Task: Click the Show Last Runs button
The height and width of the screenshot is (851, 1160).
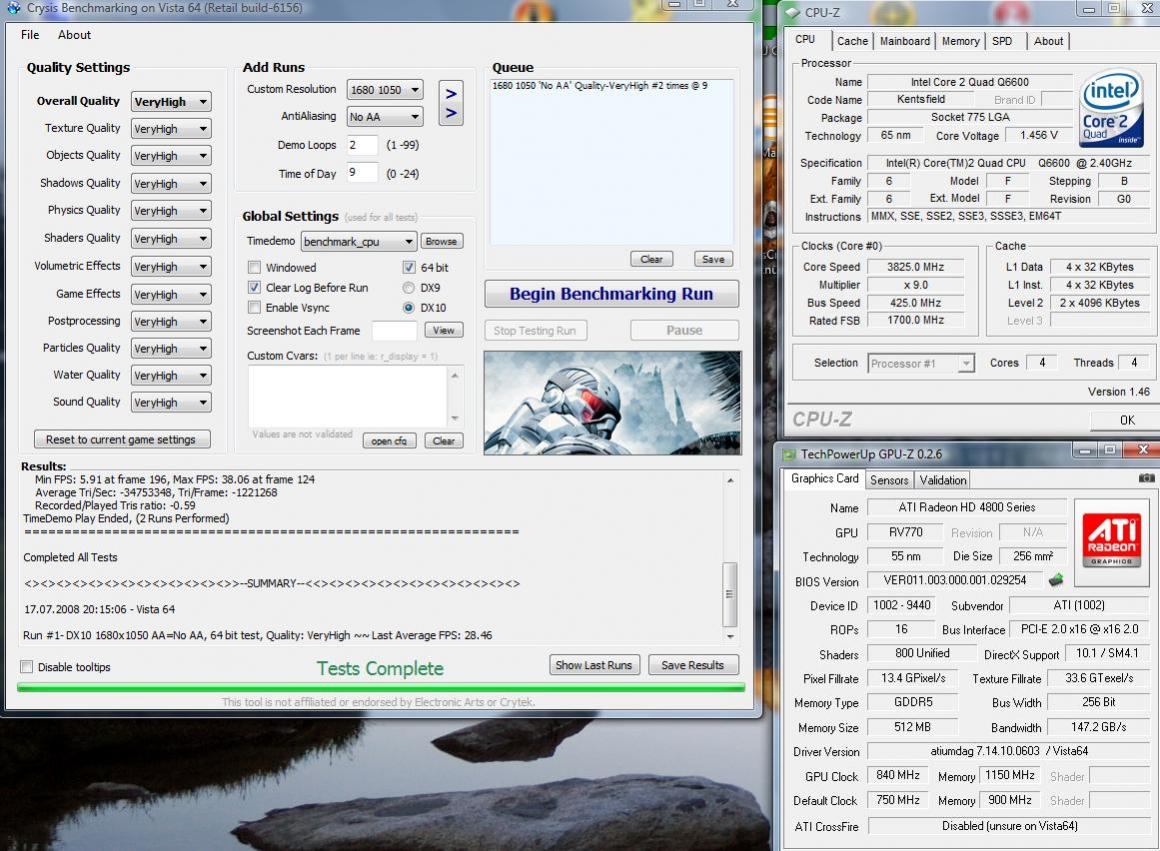Action: tap(593, 665)
